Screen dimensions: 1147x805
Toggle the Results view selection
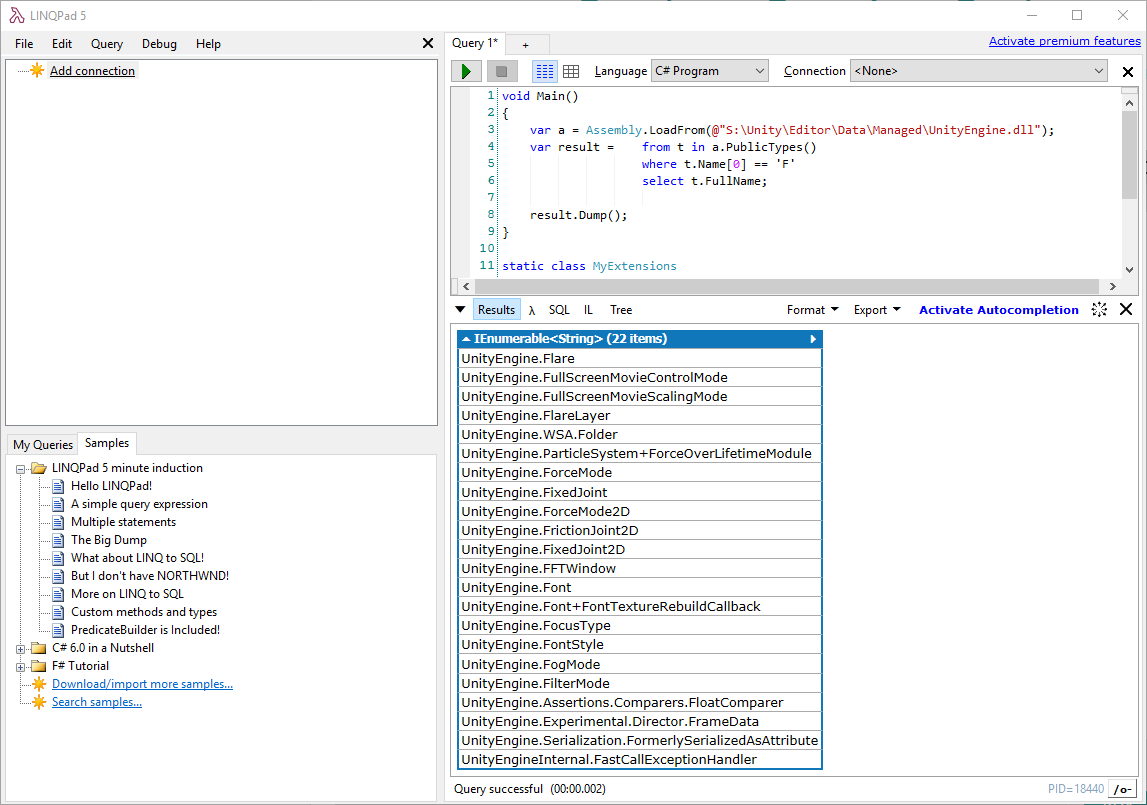click(x=496, y=310)
